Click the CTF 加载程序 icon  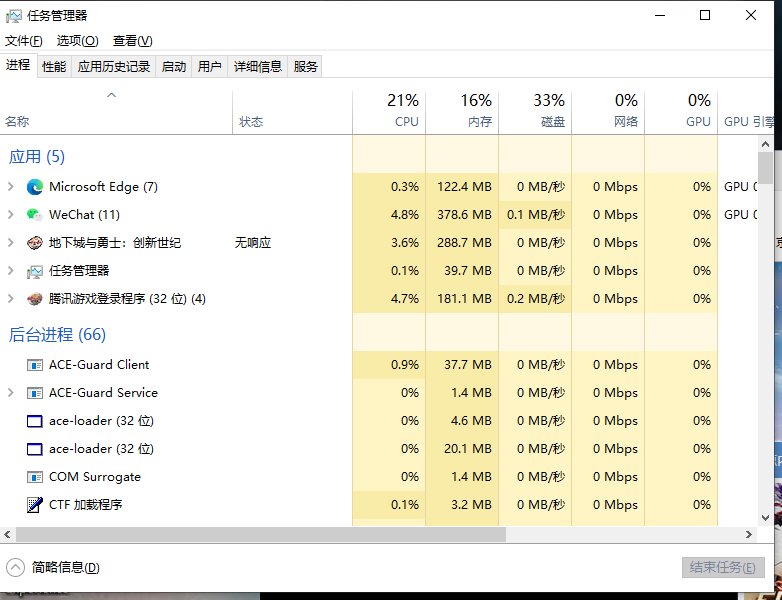point(35,505)
